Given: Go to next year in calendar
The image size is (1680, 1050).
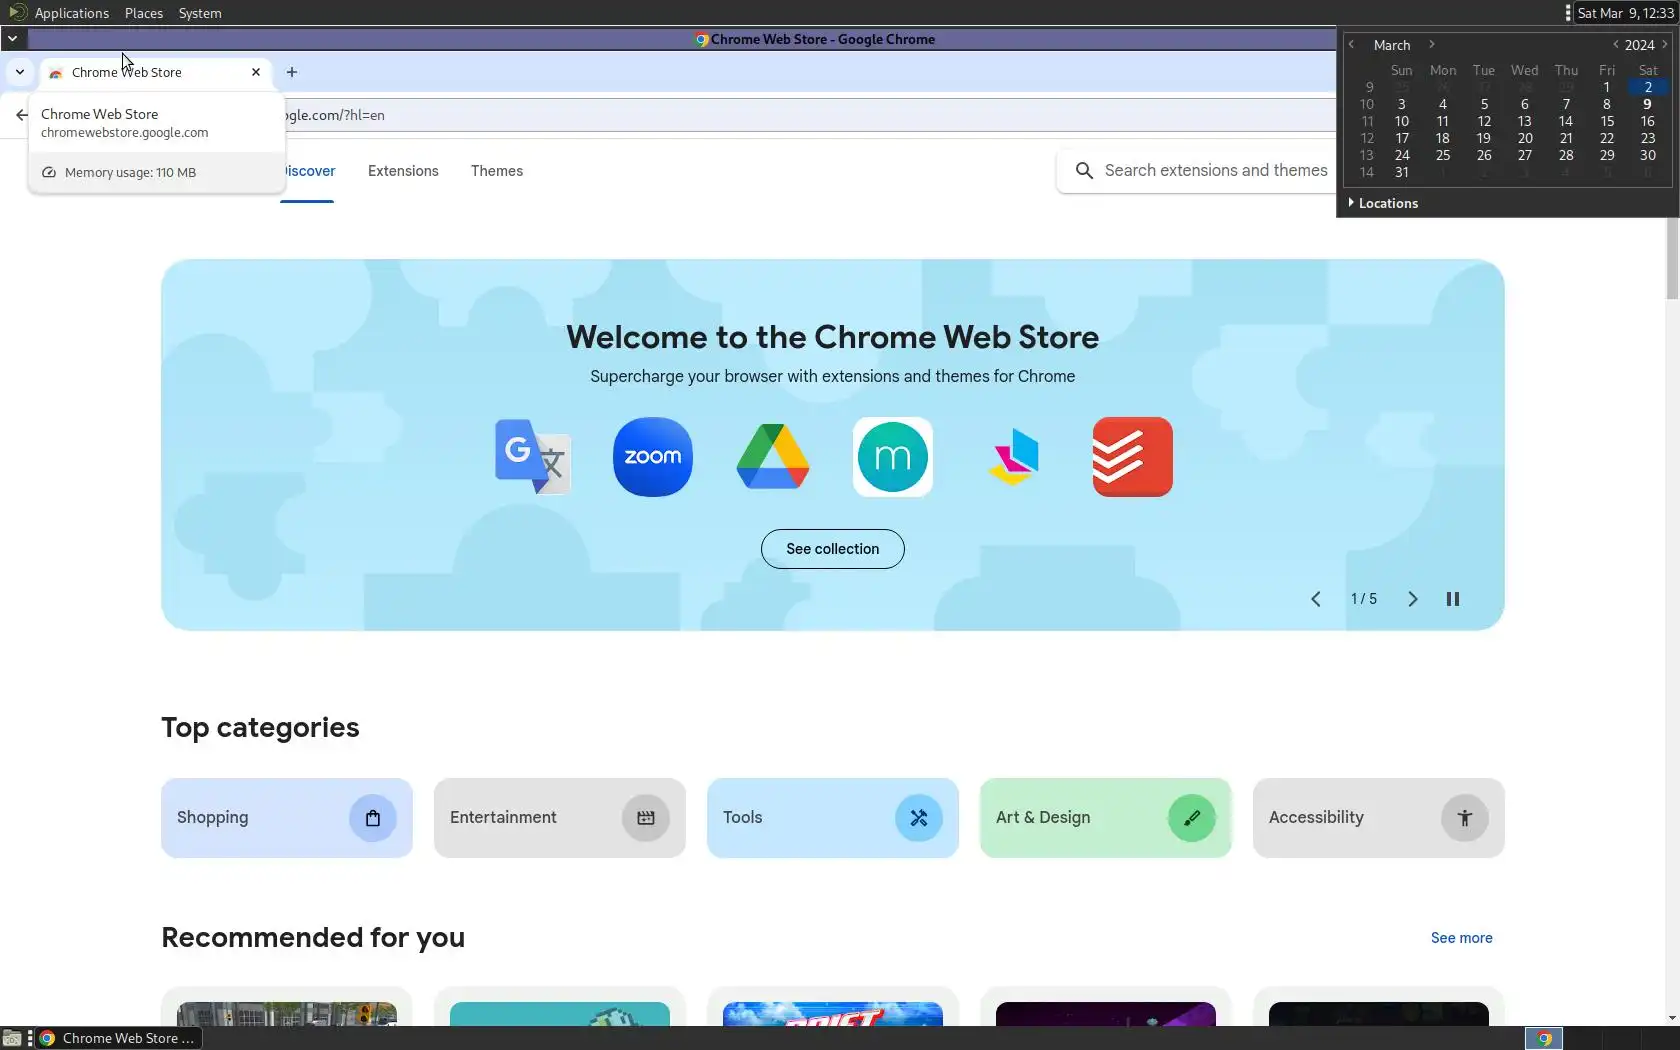Looking at the screenshot, I should 1665,45.
